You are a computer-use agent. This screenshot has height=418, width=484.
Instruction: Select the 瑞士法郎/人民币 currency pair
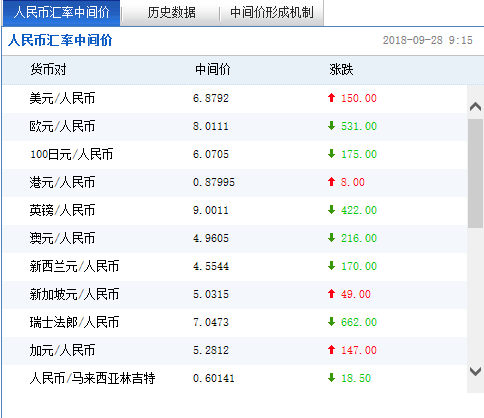click(74, 322)
